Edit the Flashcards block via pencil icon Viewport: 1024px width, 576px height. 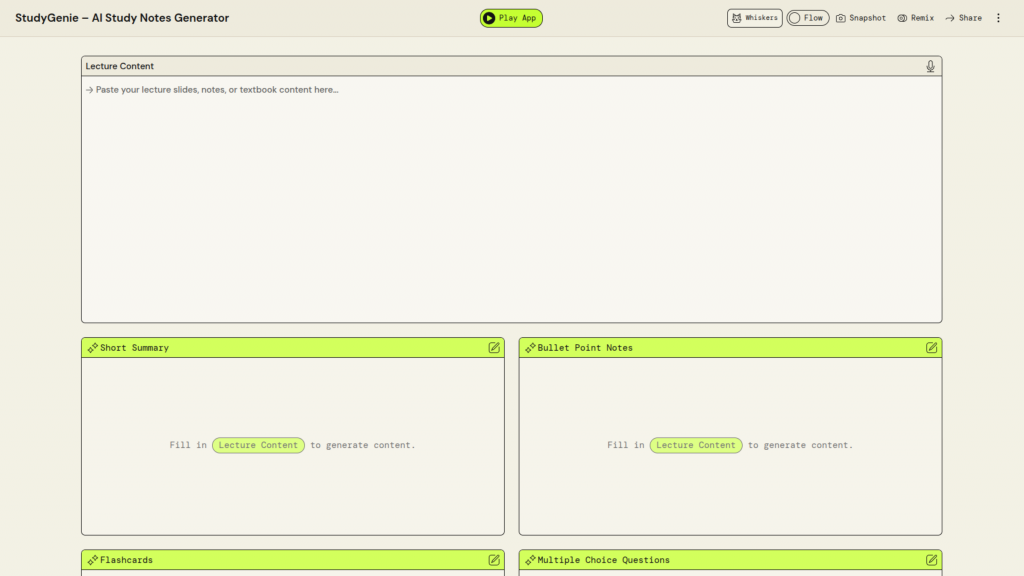494,560
